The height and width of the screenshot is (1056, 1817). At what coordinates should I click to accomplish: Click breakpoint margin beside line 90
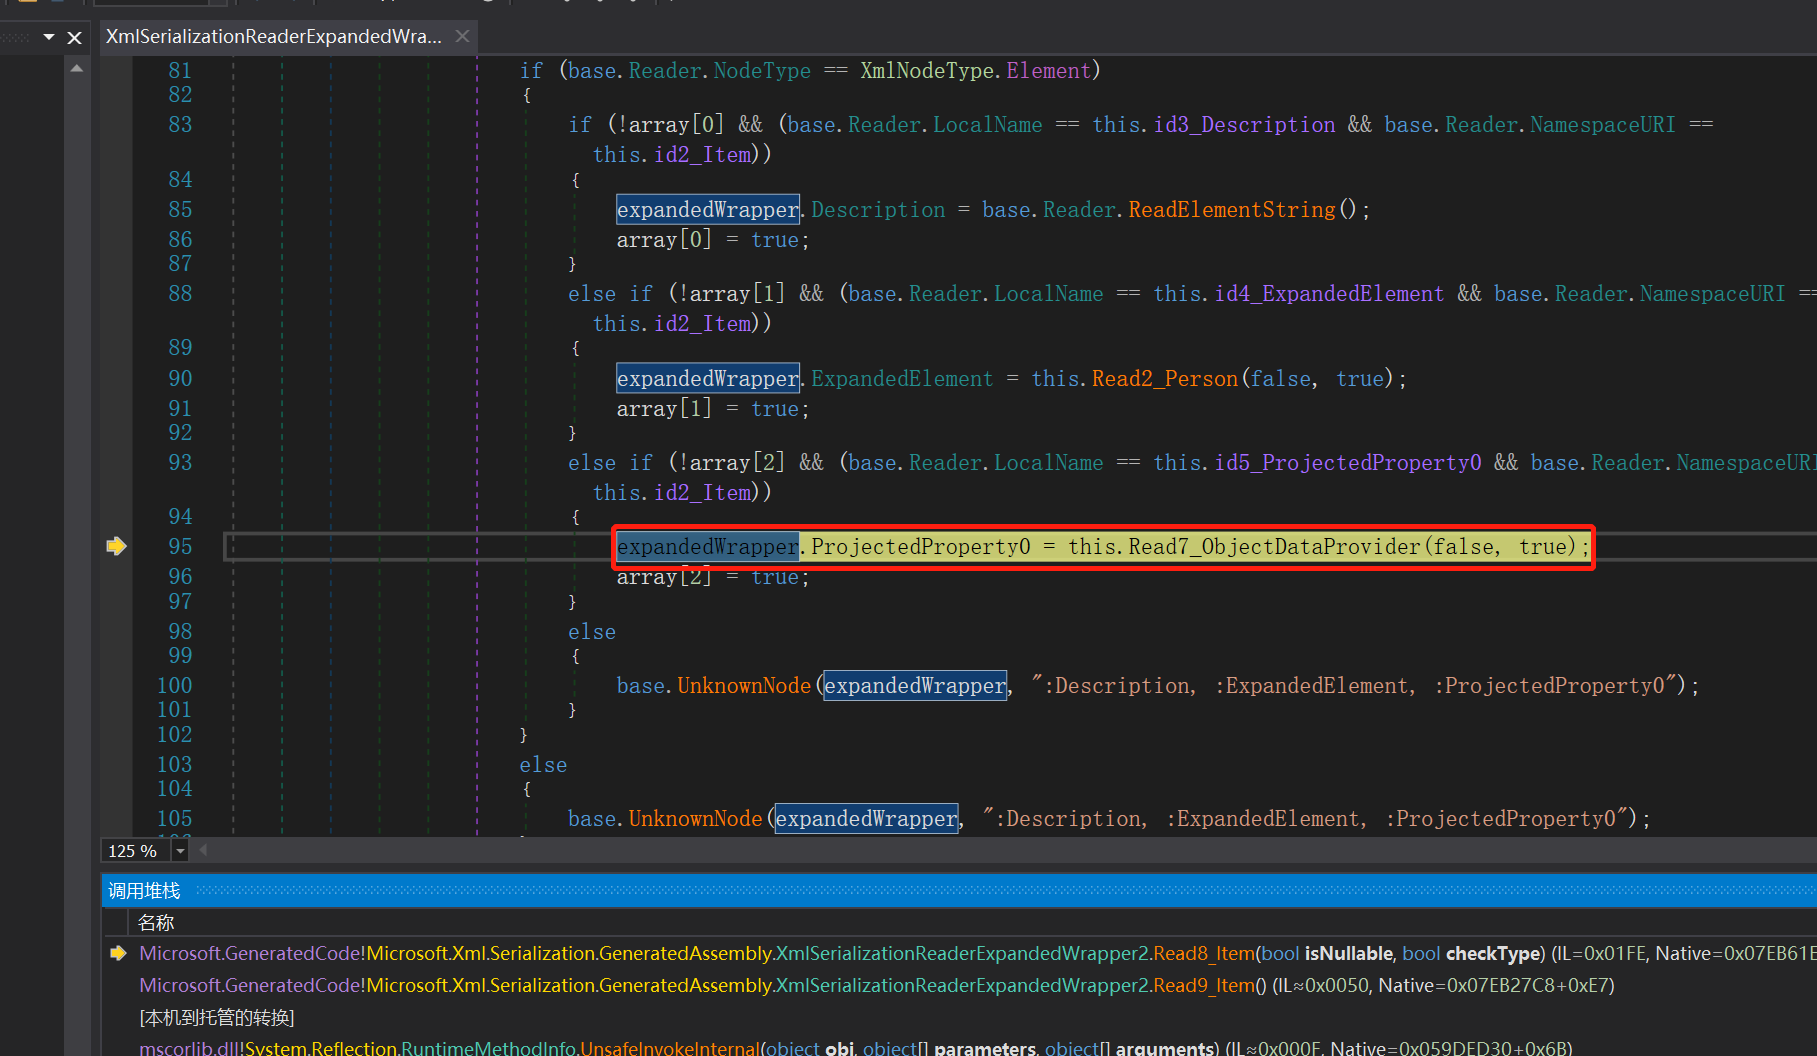point(116,379)
